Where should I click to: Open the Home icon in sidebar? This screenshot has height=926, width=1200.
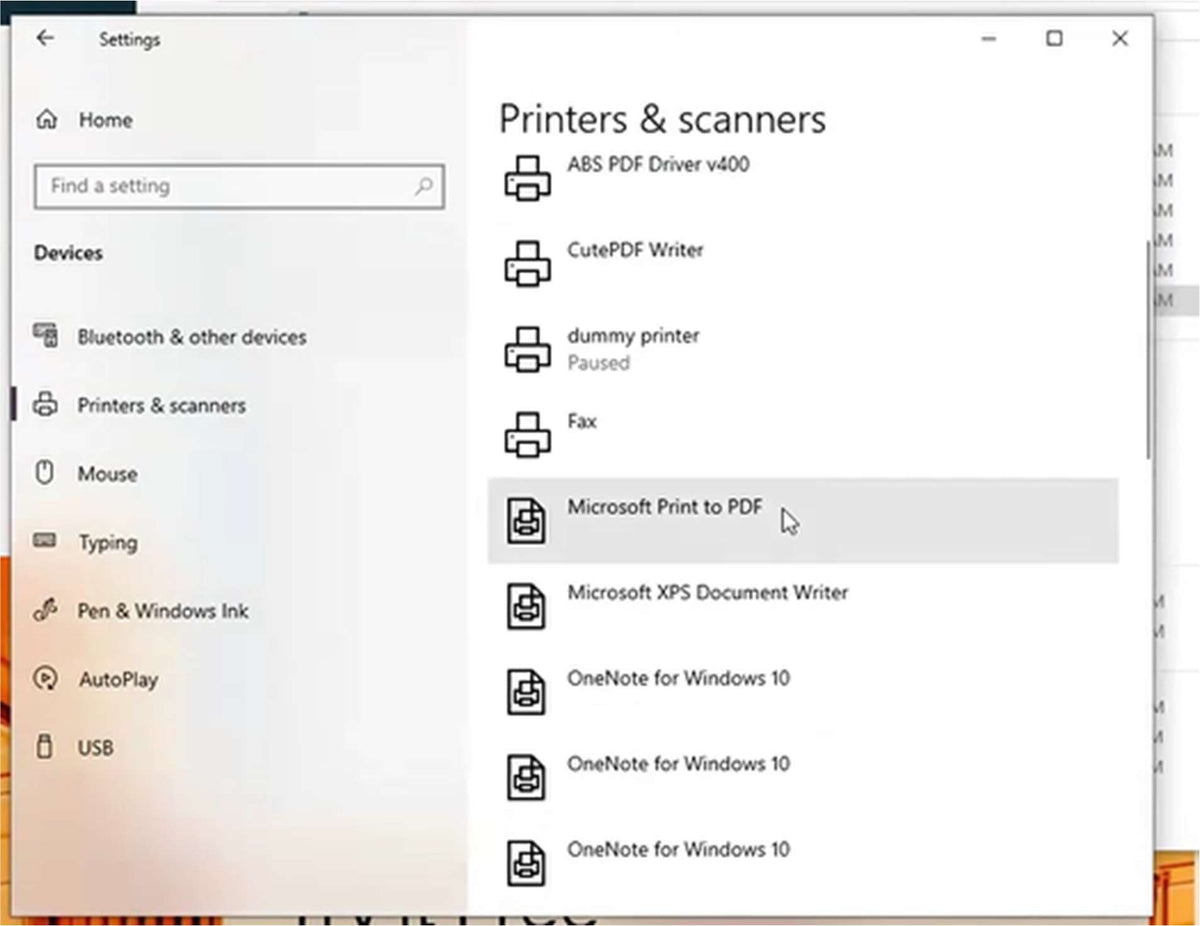click(x=46, y=120)
